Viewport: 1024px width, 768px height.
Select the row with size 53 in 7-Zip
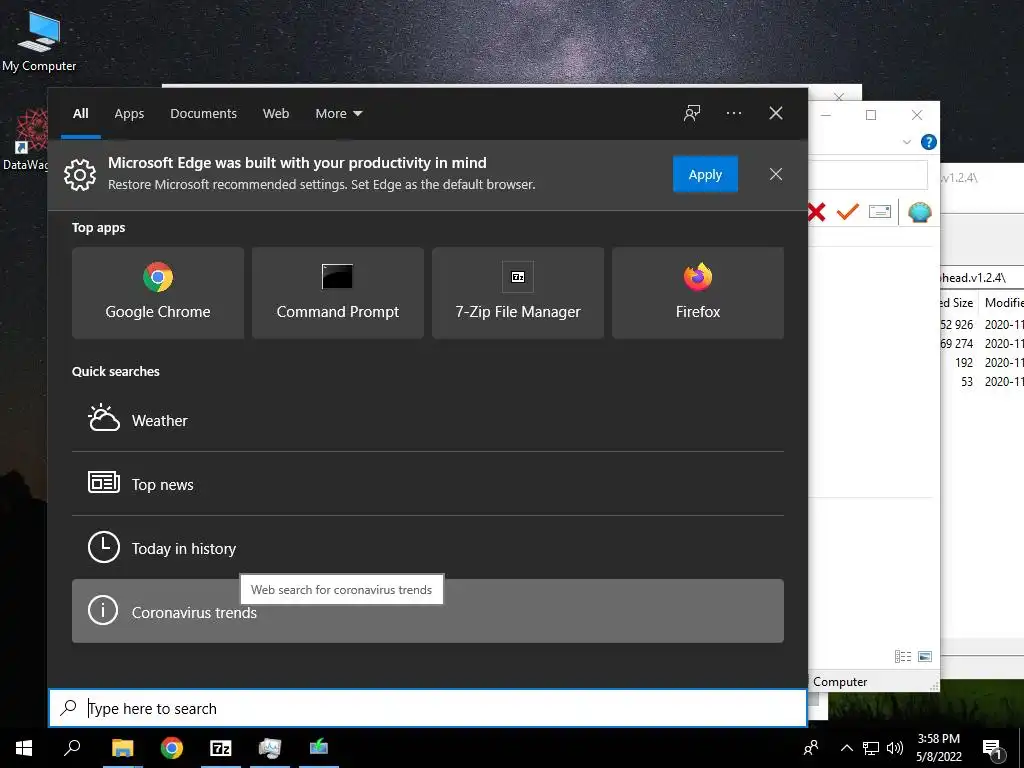[982, 381]
